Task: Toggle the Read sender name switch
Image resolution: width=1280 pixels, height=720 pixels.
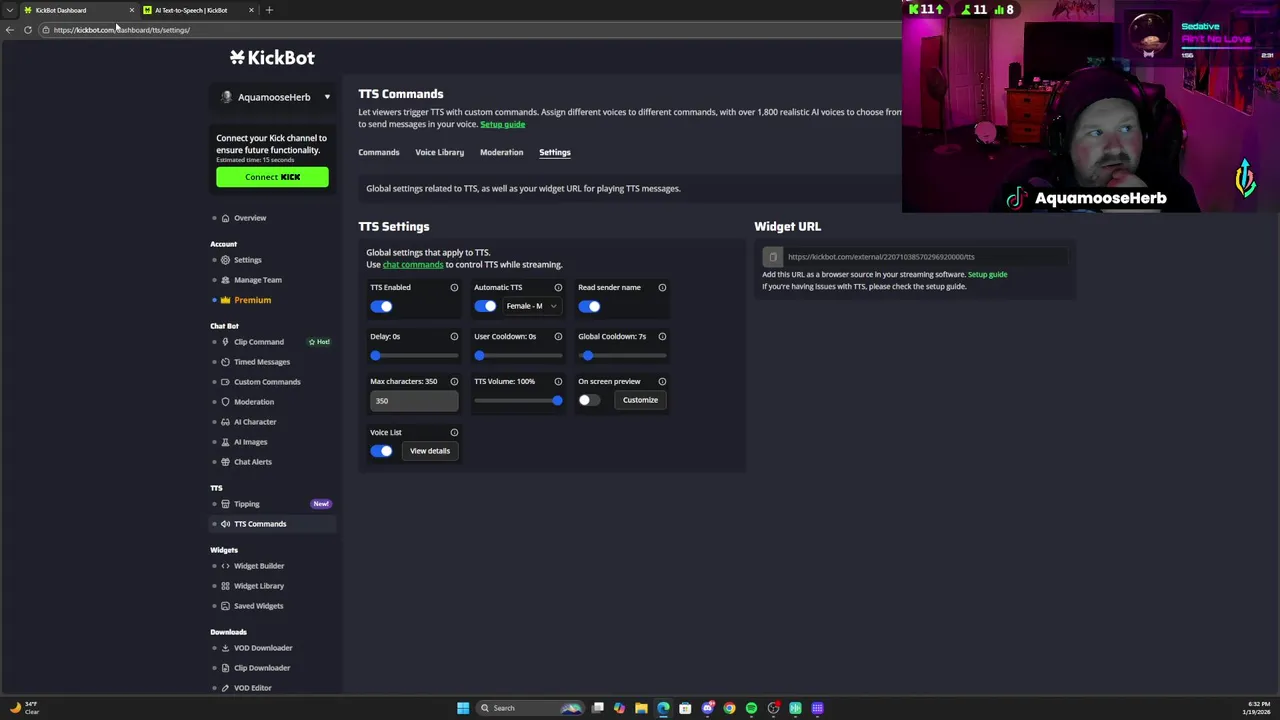Action: point(589,307)
